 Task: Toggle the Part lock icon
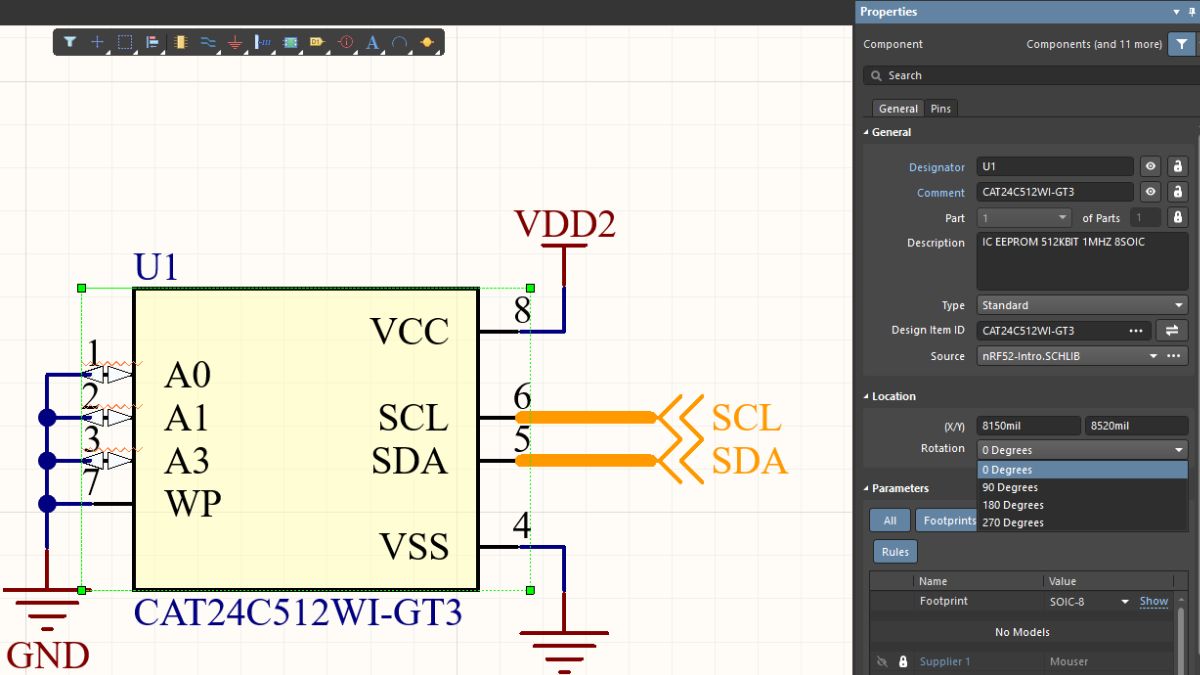point(1177,217)
